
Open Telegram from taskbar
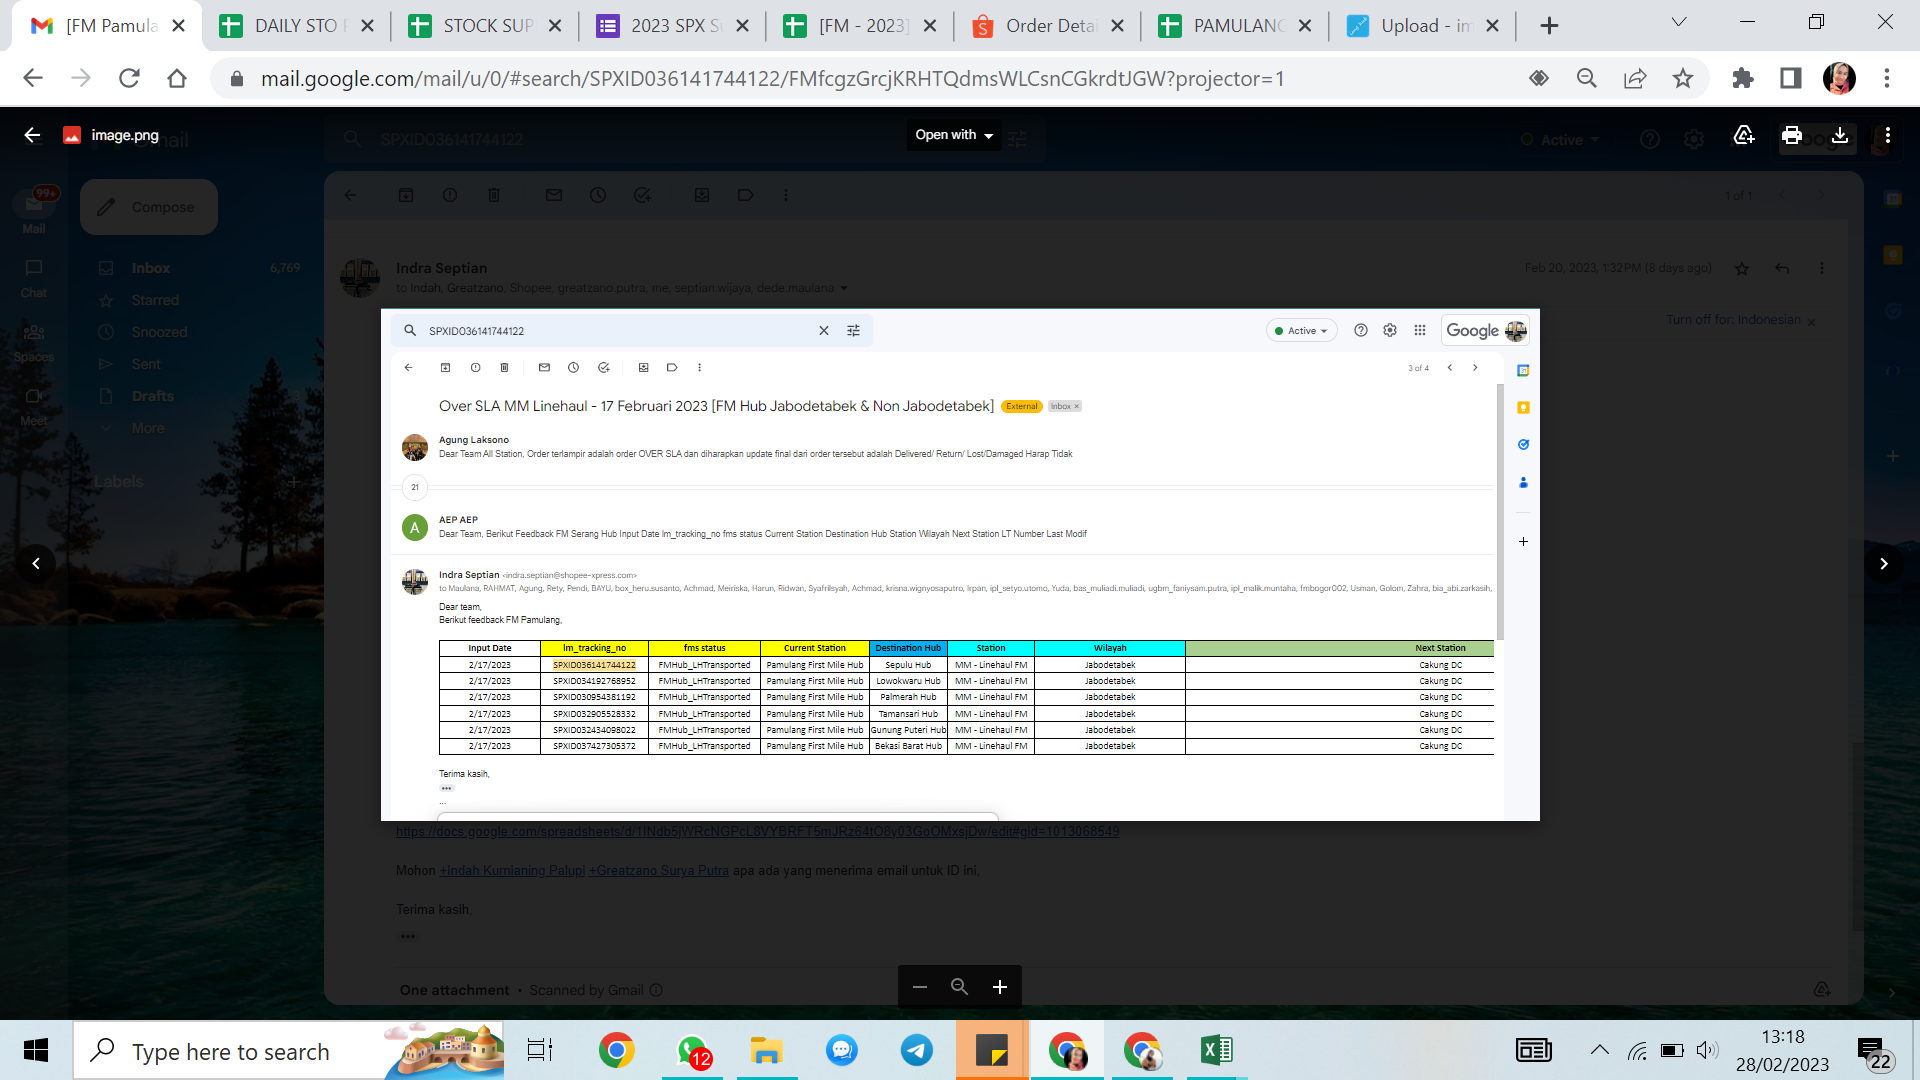(917, 1050)
